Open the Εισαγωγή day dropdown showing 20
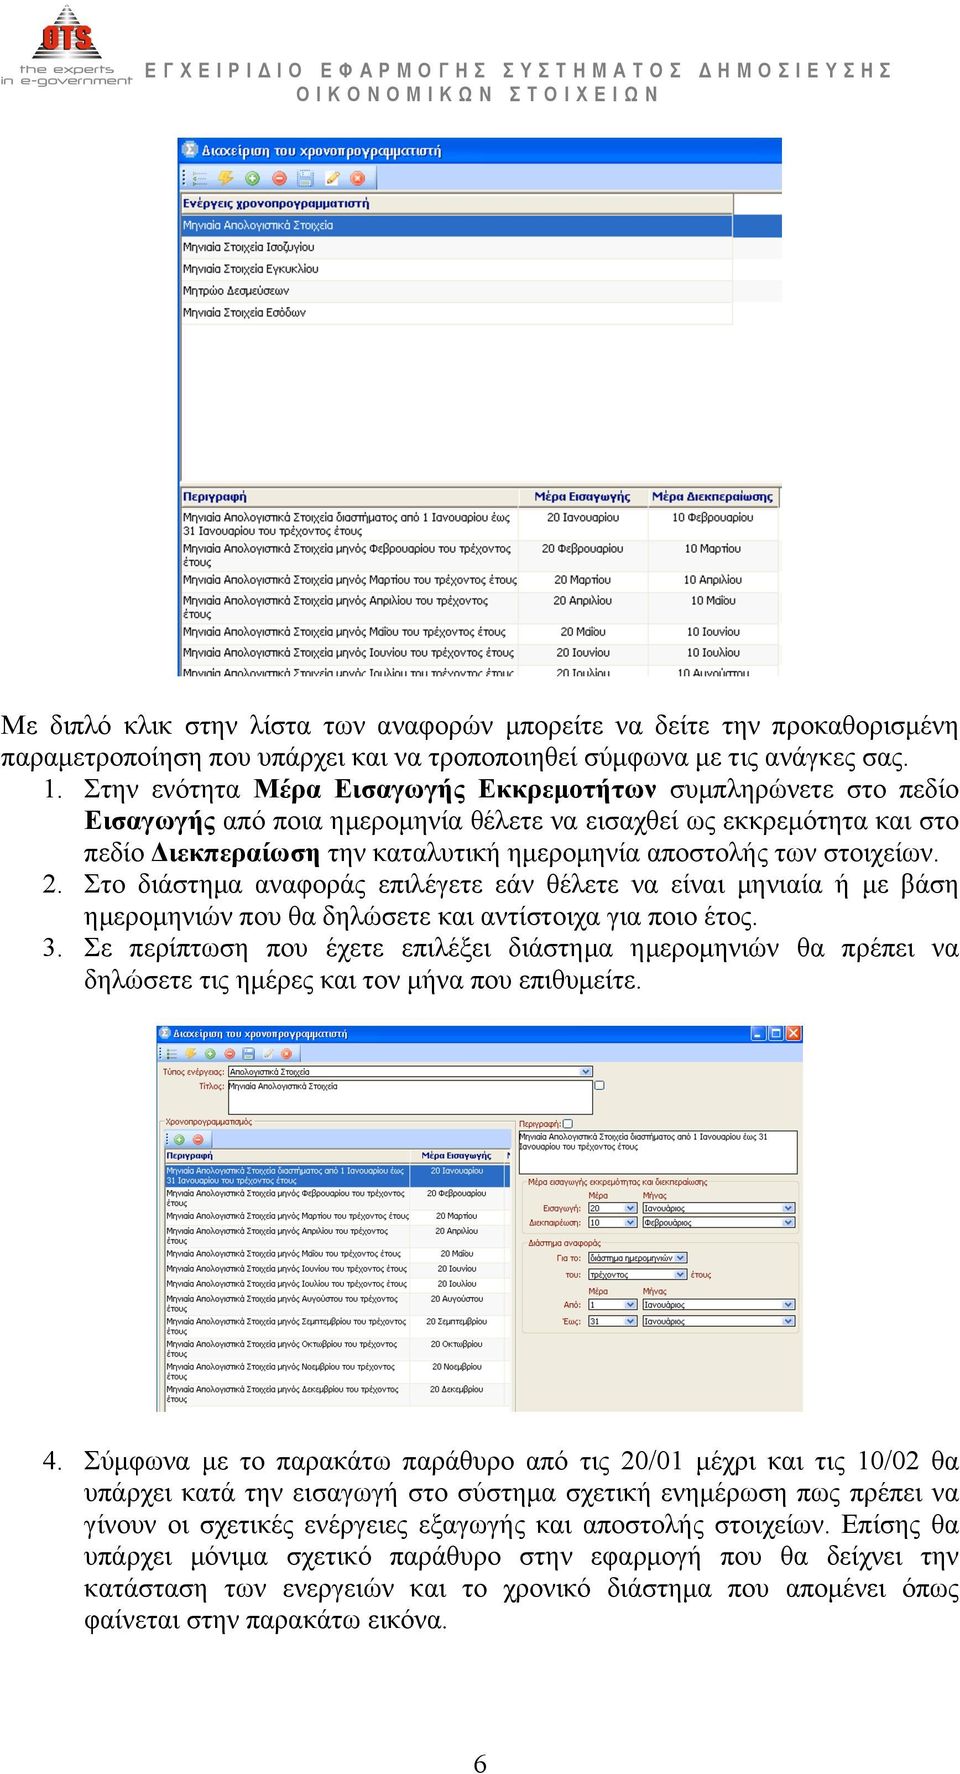 coord(630,1208)
